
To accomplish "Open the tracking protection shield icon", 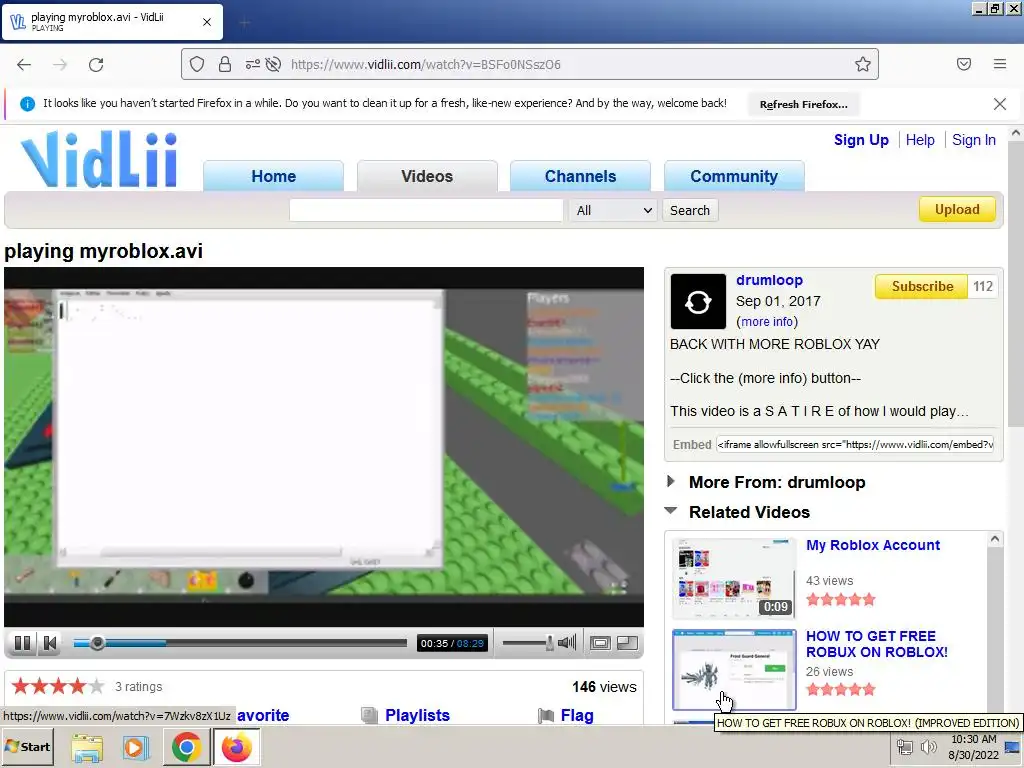I will click(197, 64).
